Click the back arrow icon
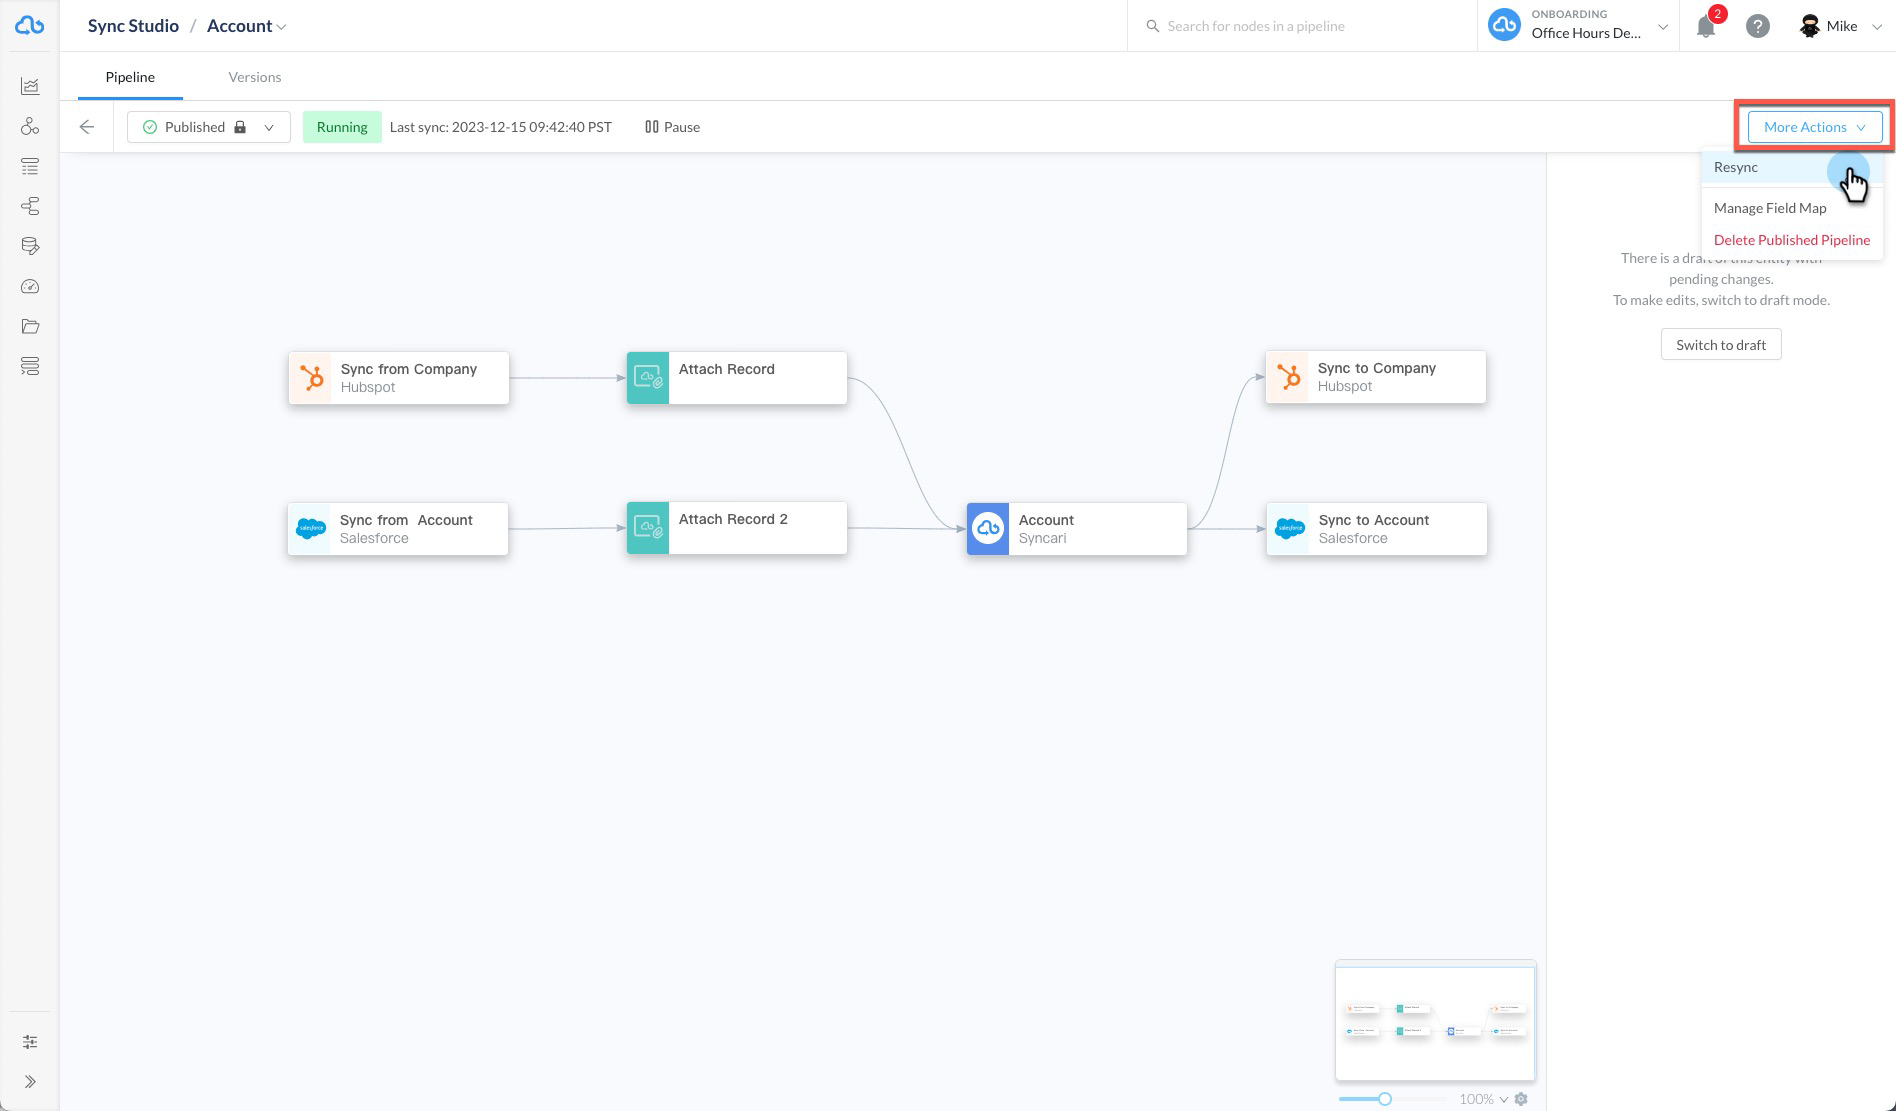This screenshot has height=1111, width=1896. tap(87, 127)
